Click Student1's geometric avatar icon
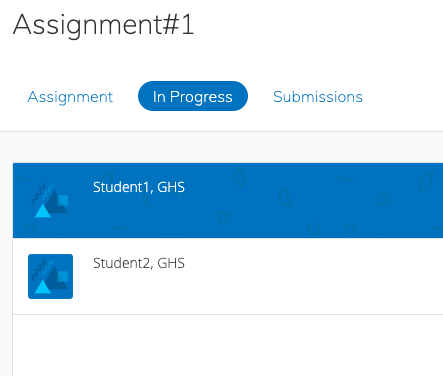 (x=50, y=200)
